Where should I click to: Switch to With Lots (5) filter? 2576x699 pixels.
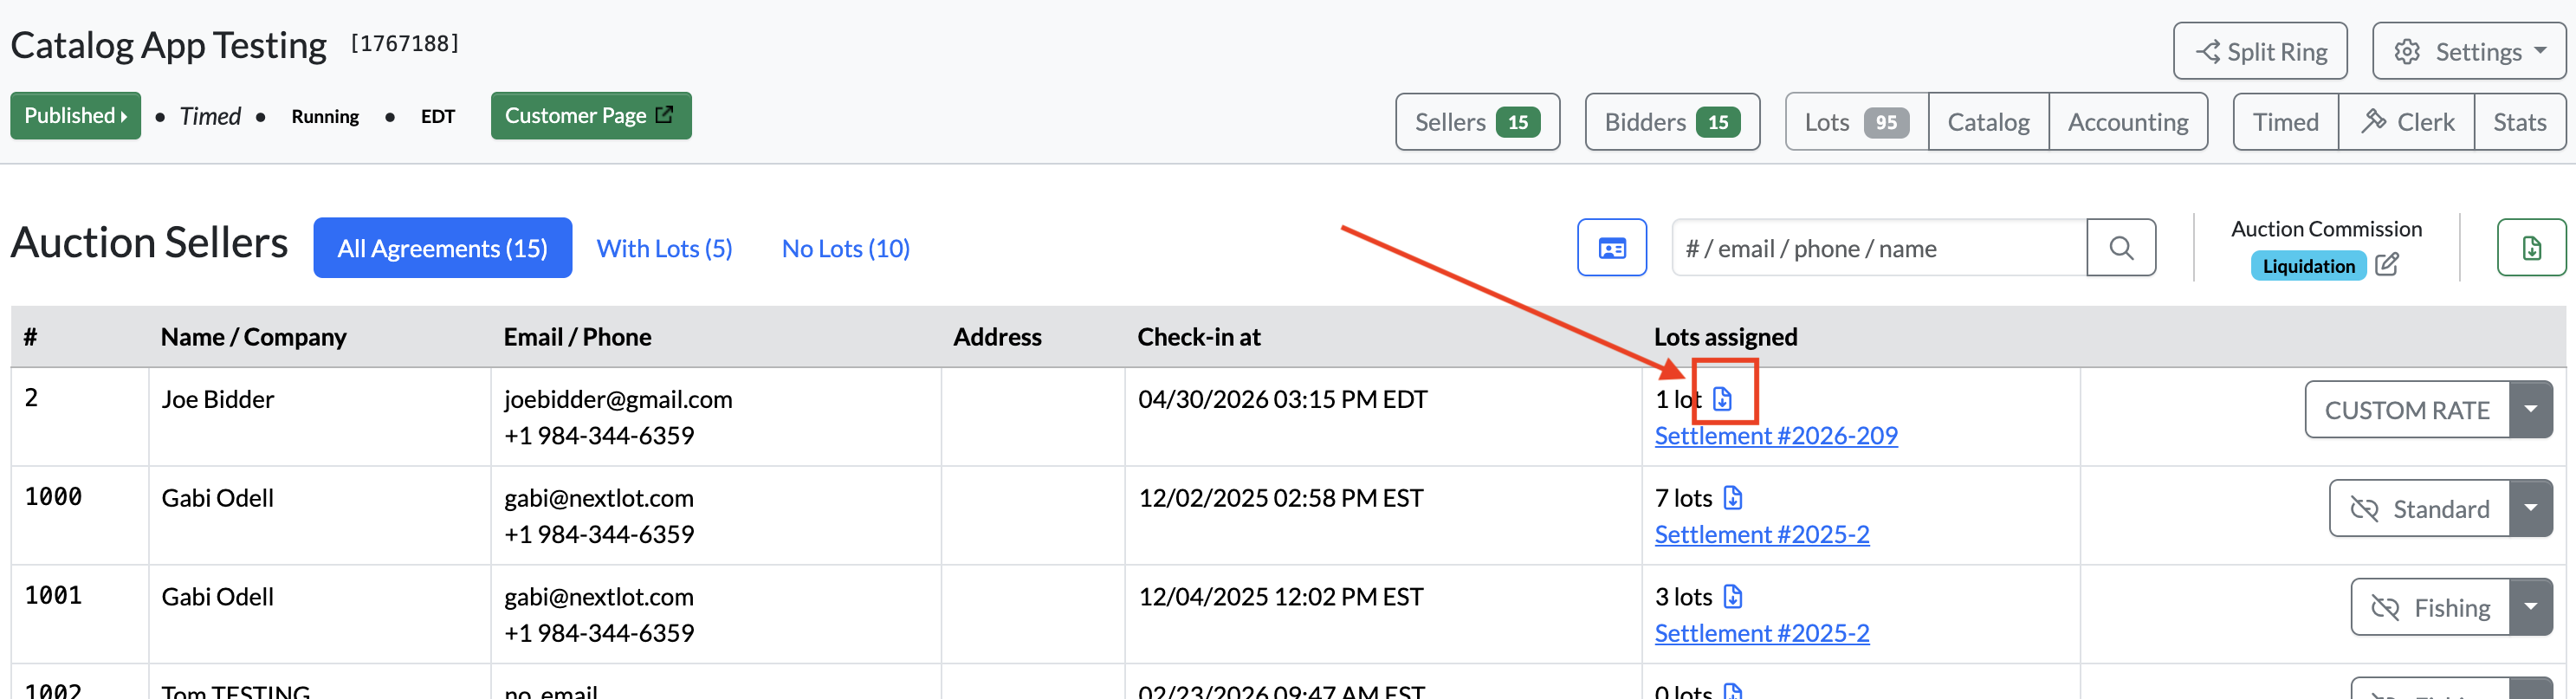665,248
